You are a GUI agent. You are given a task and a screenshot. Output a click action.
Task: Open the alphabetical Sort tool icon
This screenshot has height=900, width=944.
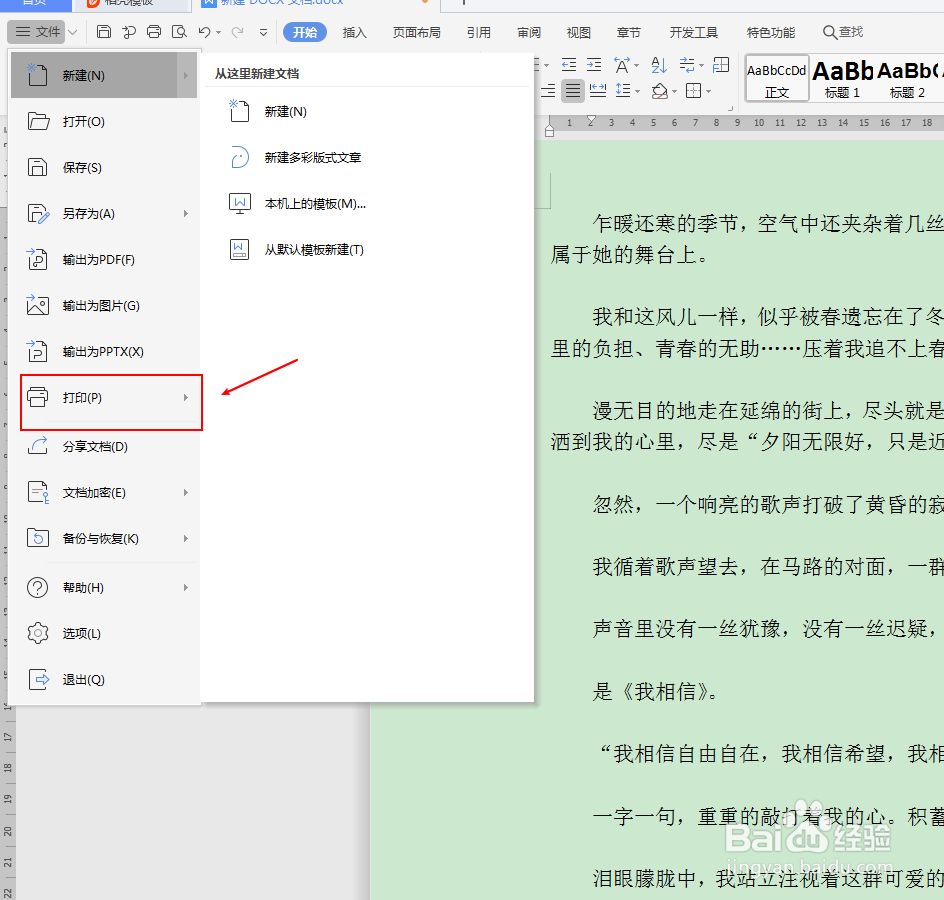pos(658,66)
